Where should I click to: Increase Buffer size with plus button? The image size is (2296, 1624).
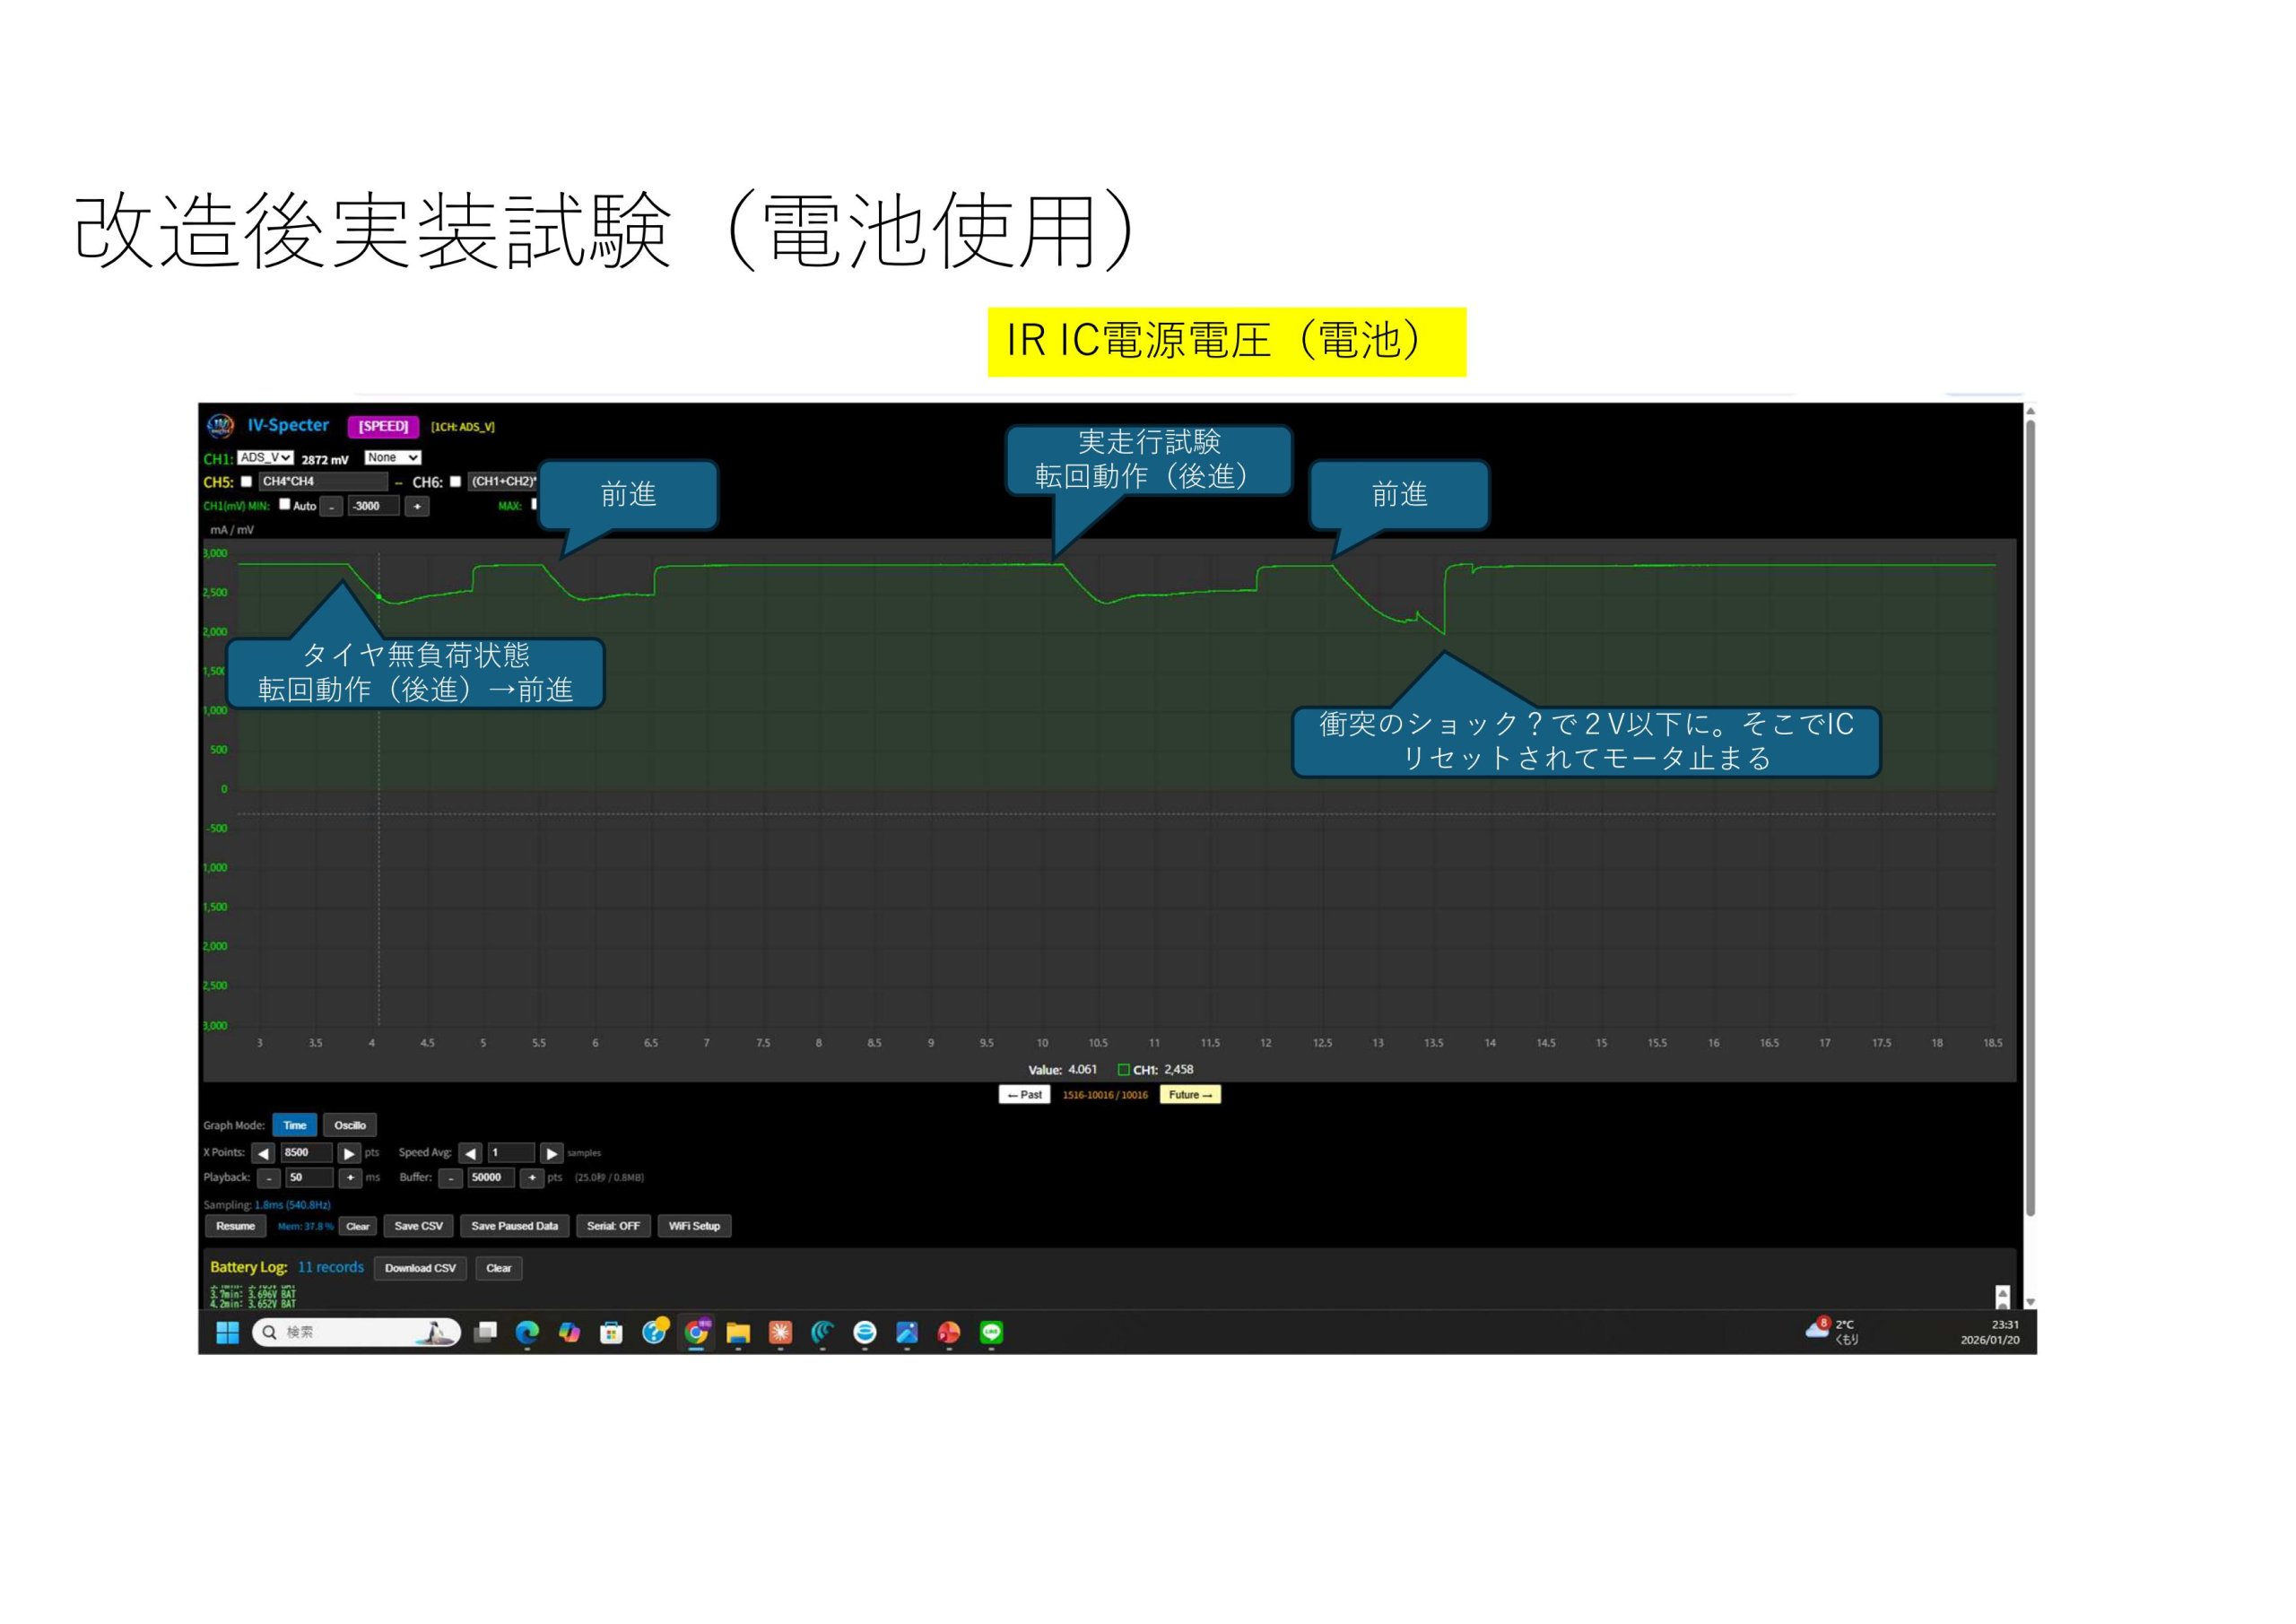pos(532,1178)
